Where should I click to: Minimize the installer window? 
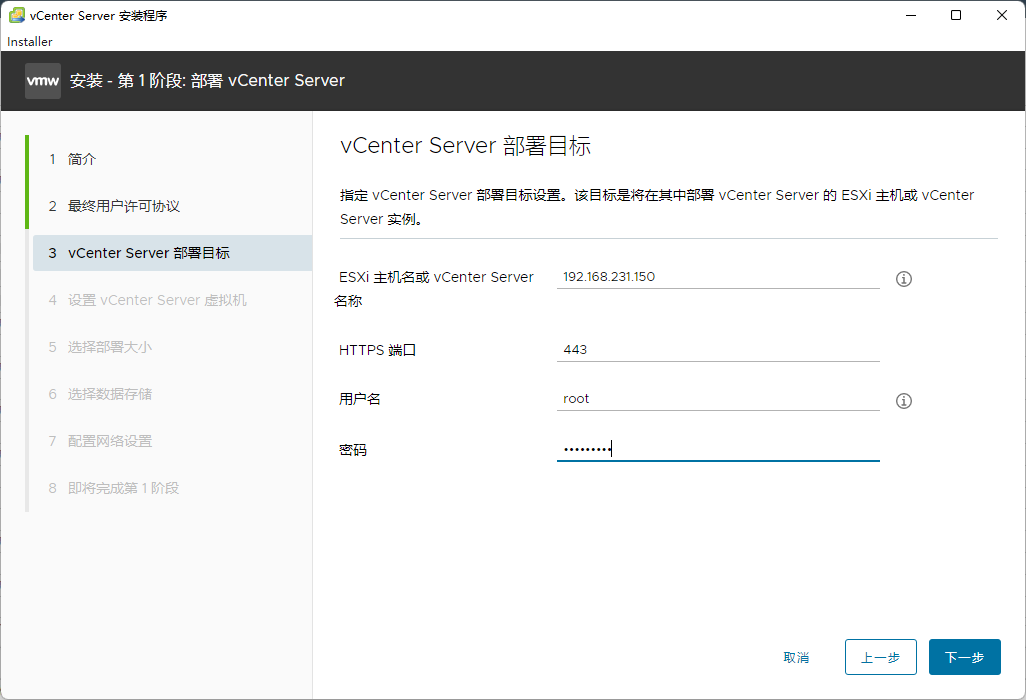pos(910,15)
